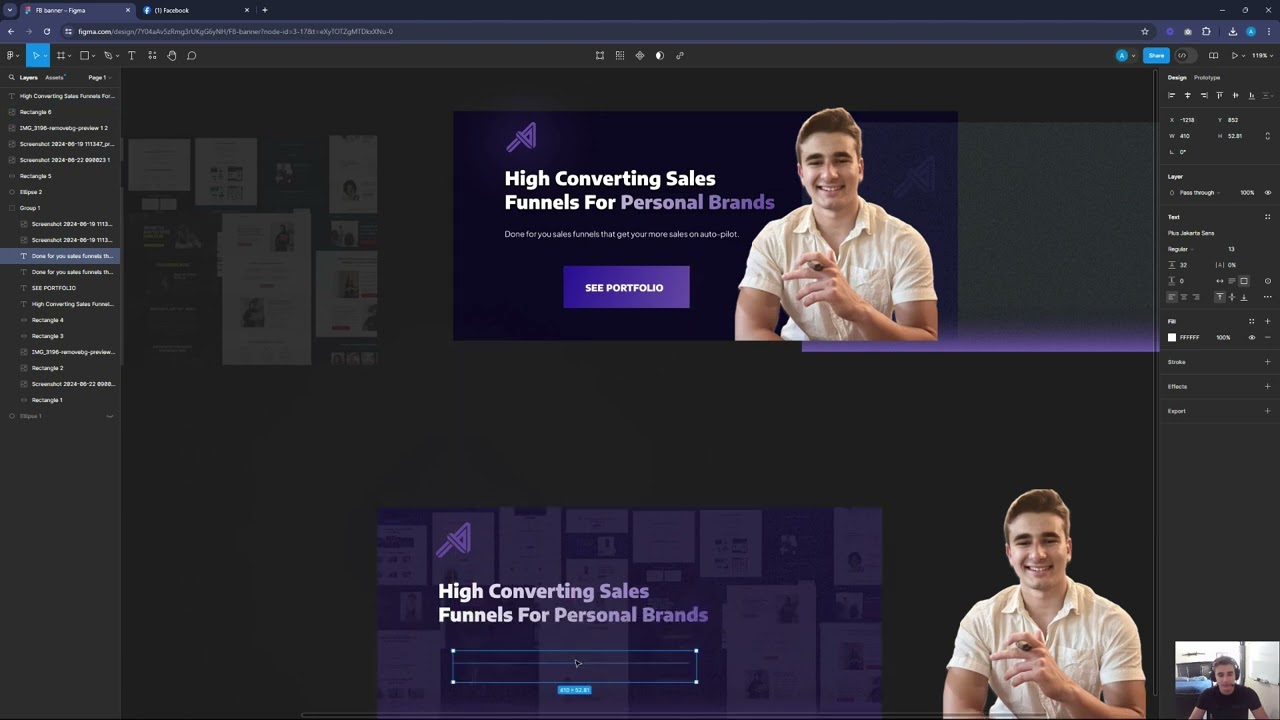Open the Page 1 dropdown
1280x720 pixels.
click(99, 77)
